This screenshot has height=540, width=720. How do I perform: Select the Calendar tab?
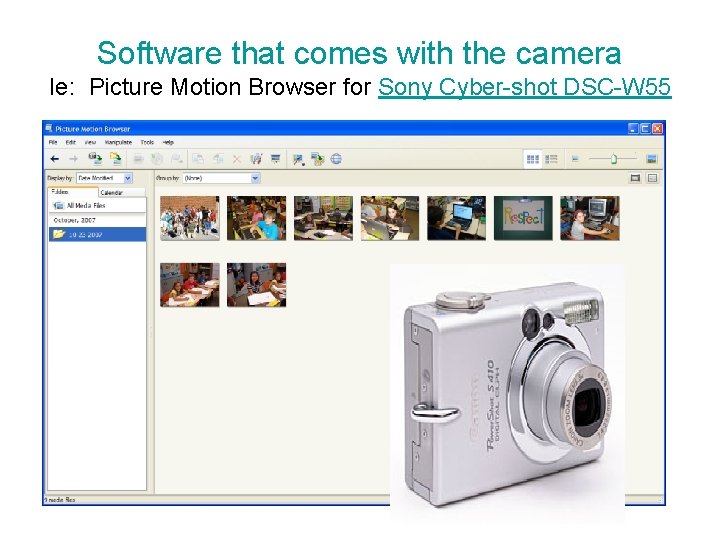[122, 192]
